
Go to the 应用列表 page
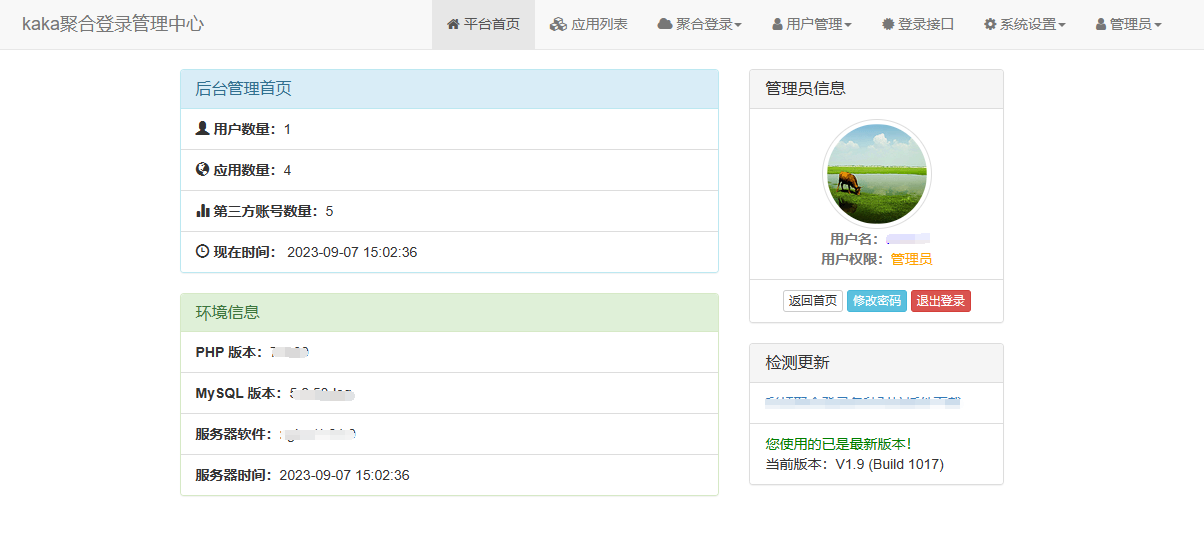point(589,24)
